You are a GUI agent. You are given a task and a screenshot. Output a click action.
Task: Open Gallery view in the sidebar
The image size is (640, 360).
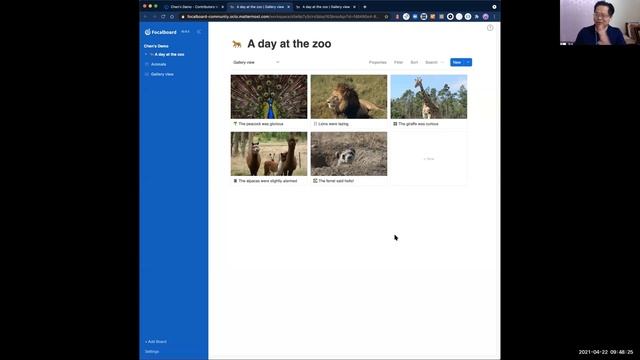pyautogui.click(x=162, y=74)
